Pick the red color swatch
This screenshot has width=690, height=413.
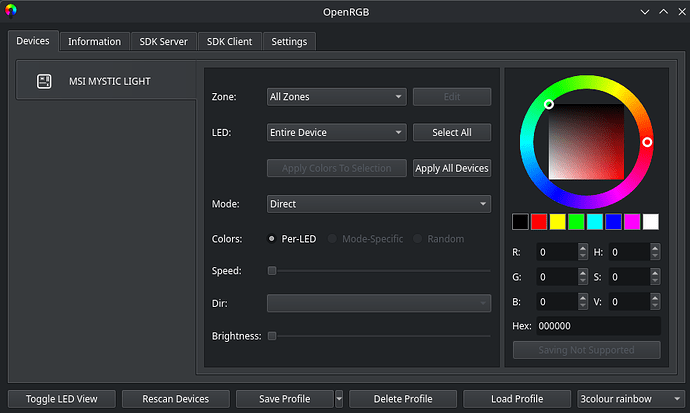click(539, 222)
